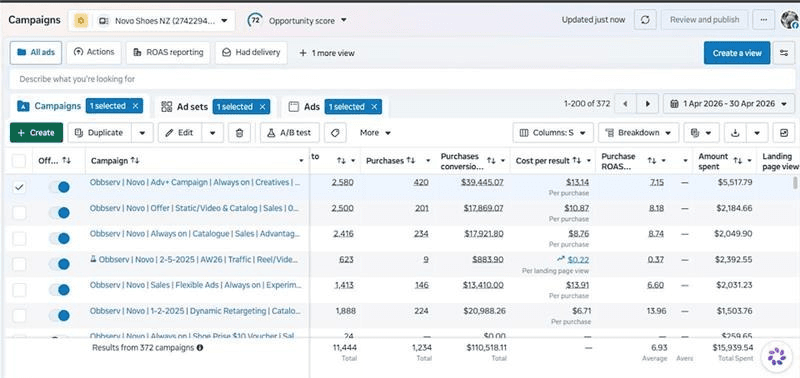Click the green Create button
The width and height of the screenshot is (800, 378).
36,133
